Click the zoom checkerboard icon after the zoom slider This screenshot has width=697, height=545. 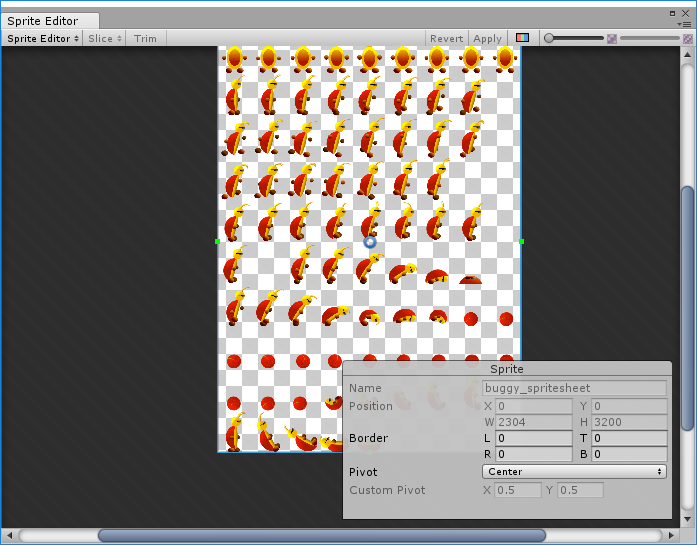612,38
